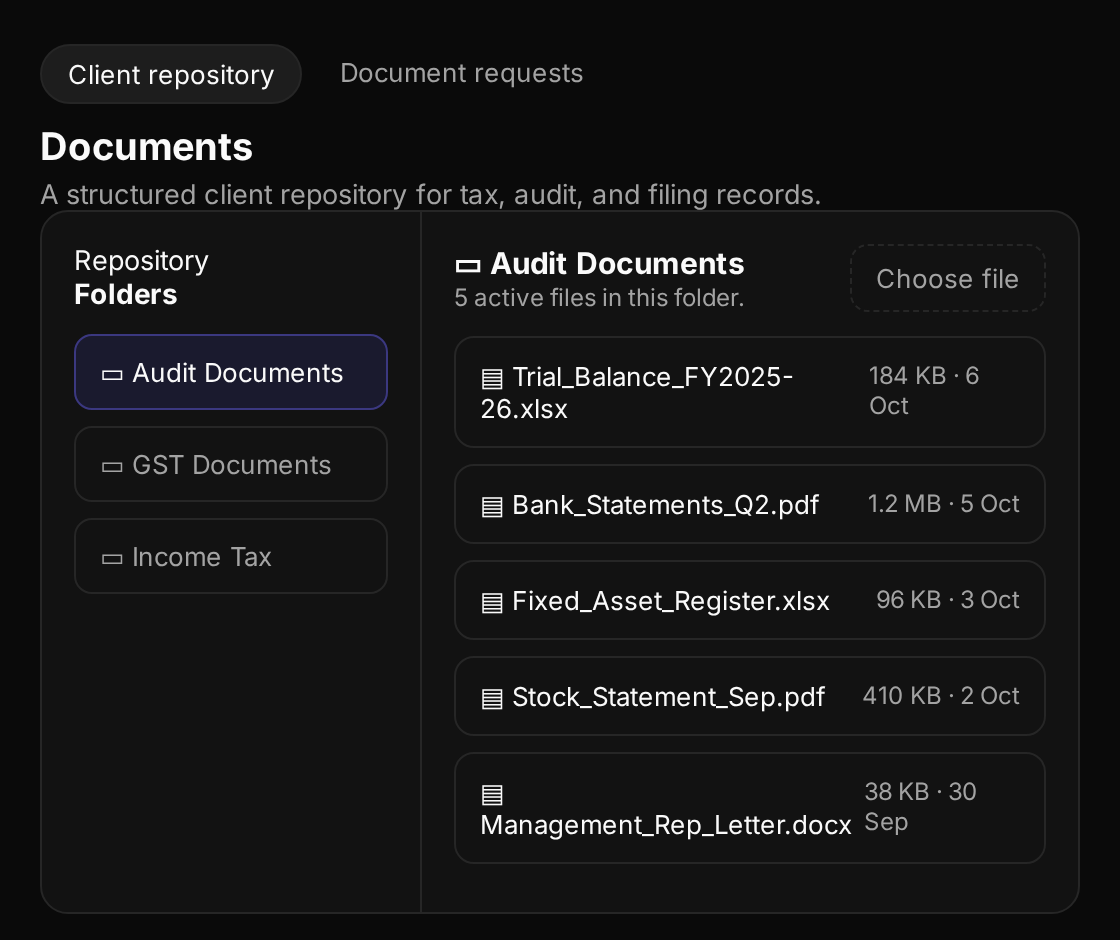Click Choose file to upload
The image size is (1120, 940).
click(948, 279)
